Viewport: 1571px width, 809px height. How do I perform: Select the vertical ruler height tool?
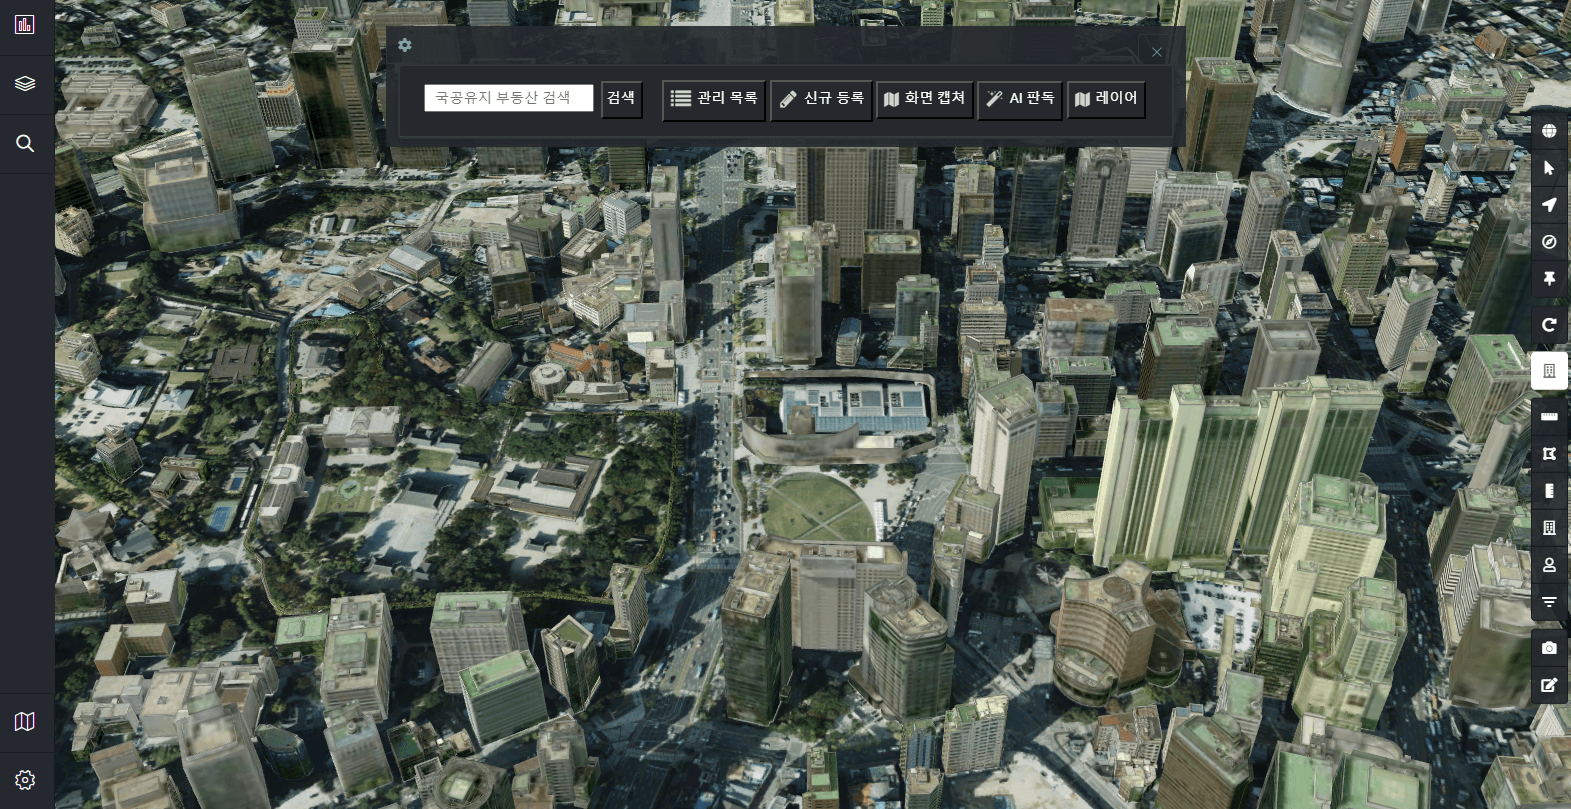[x=1549, y=491]
